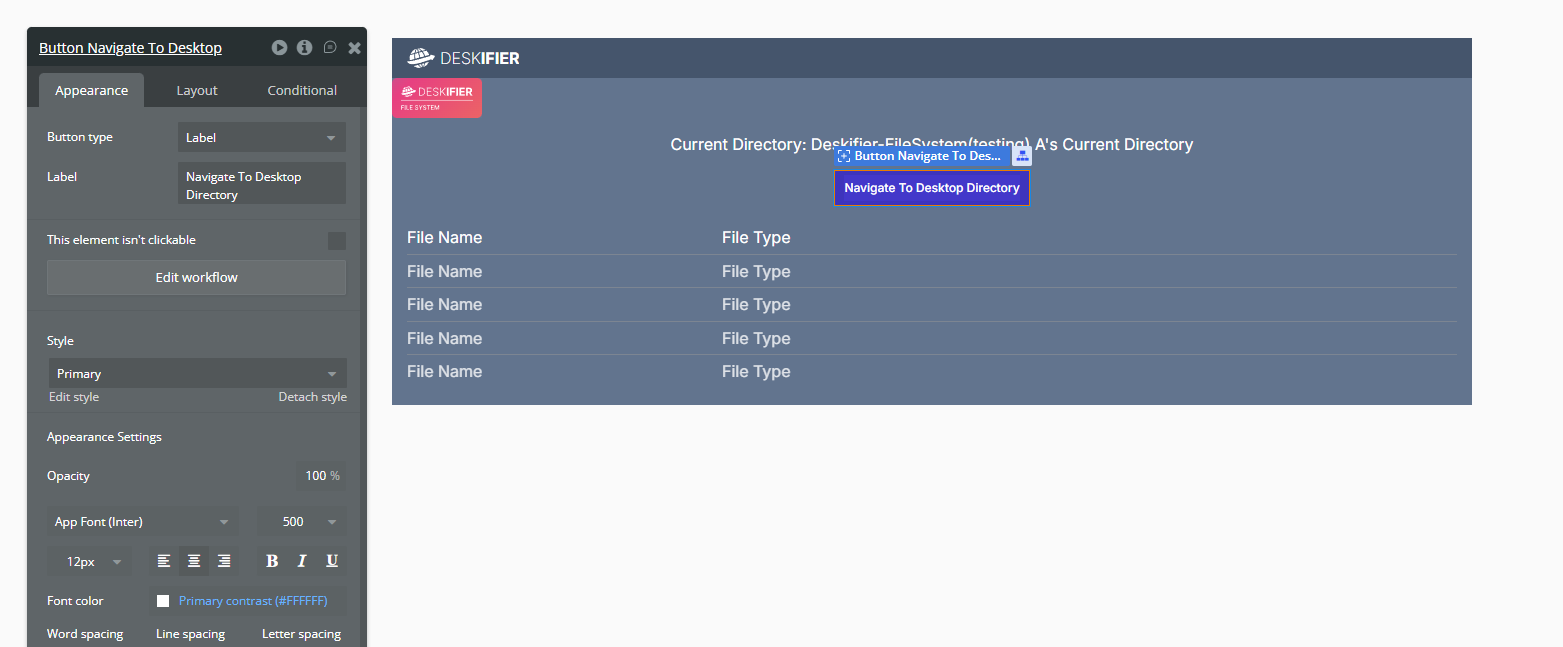The height and width of the screenshot is (647, 1563).
Task: Toggle italic text formatting
Action: 302,561
